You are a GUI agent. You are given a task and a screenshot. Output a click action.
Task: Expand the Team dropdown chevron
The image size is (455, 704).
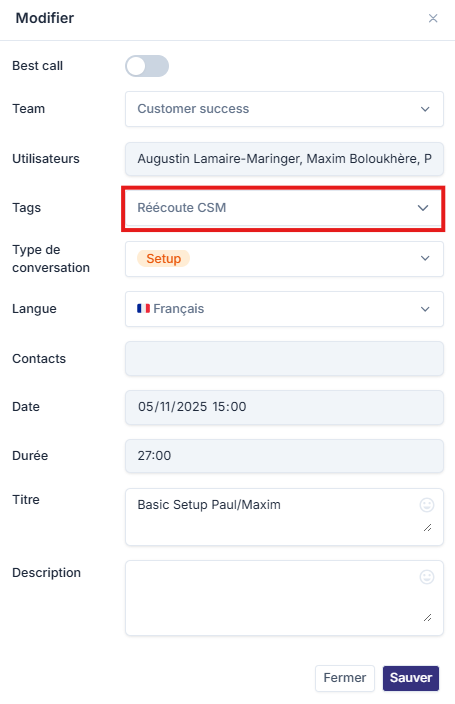pyautogui.click(x=425, y=109)
